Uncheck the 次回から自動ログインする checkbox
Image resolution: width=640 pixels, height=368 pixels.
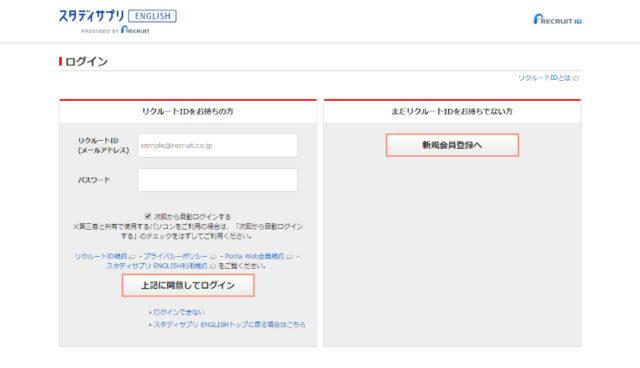point(148,216)
